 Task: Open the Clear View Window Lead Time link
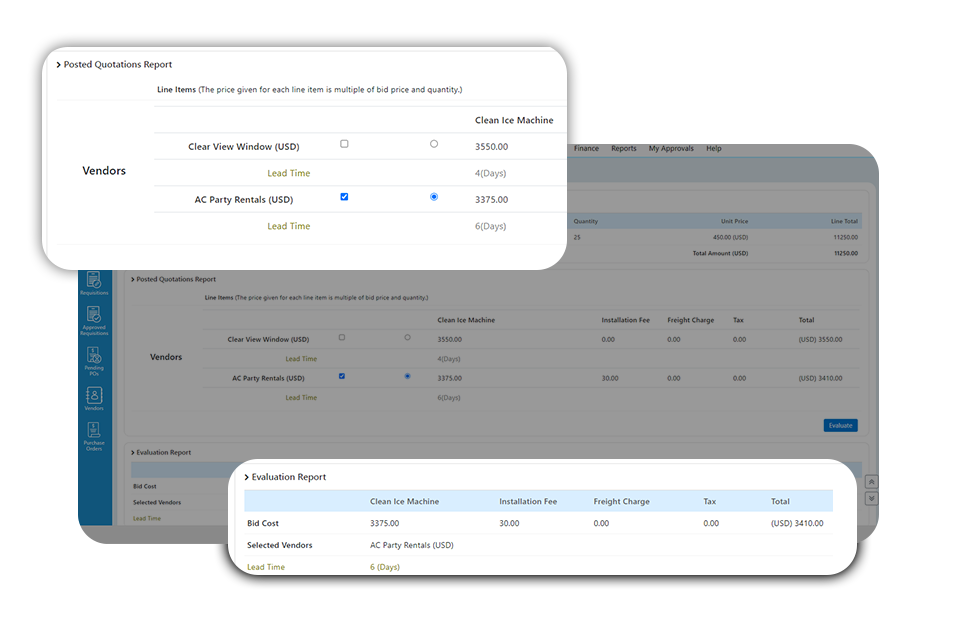[289, 172]
